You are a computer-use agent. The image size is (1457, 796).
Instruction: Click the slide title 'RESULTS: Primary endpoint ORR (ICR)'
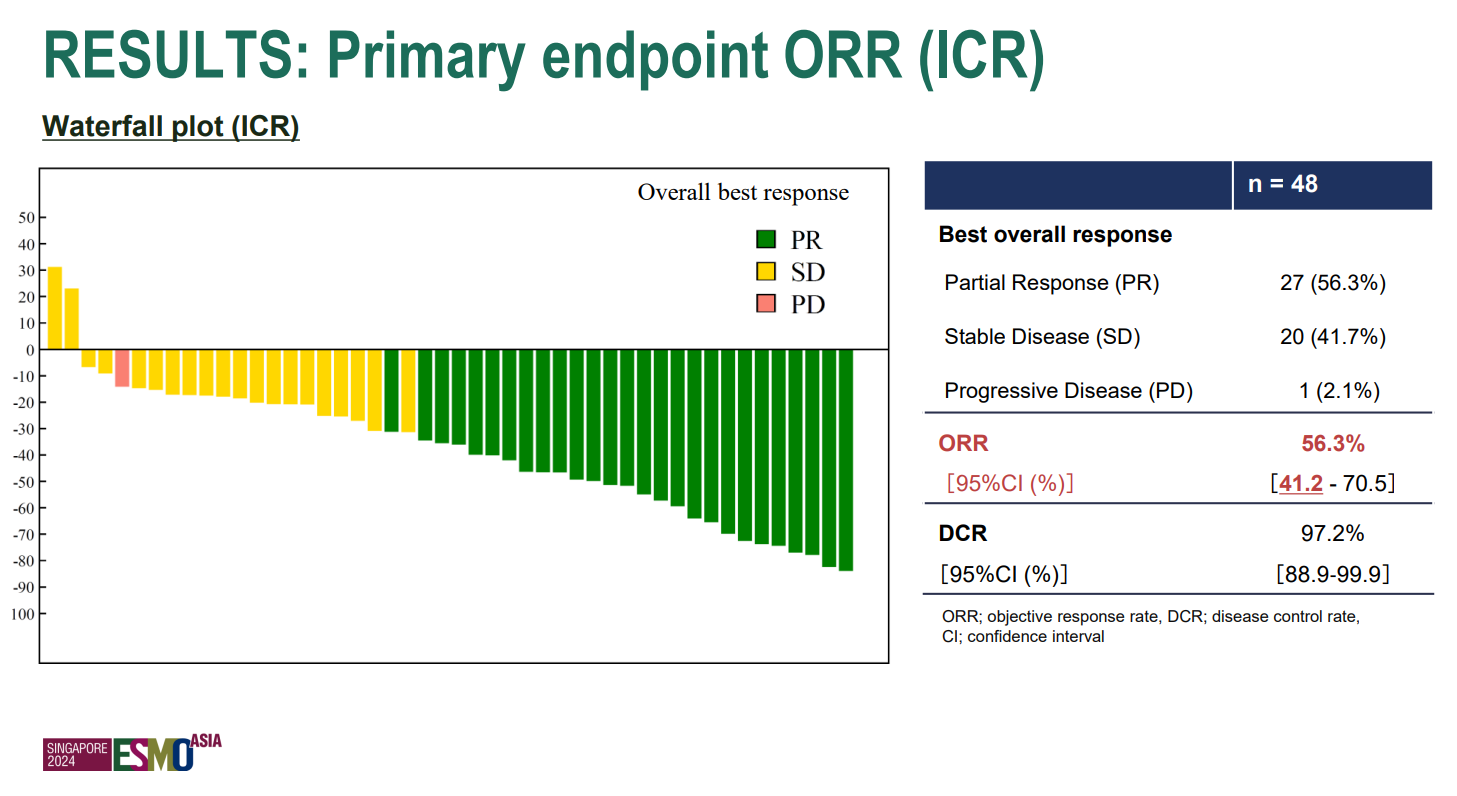pyautogui.click(x=543, y=54)
